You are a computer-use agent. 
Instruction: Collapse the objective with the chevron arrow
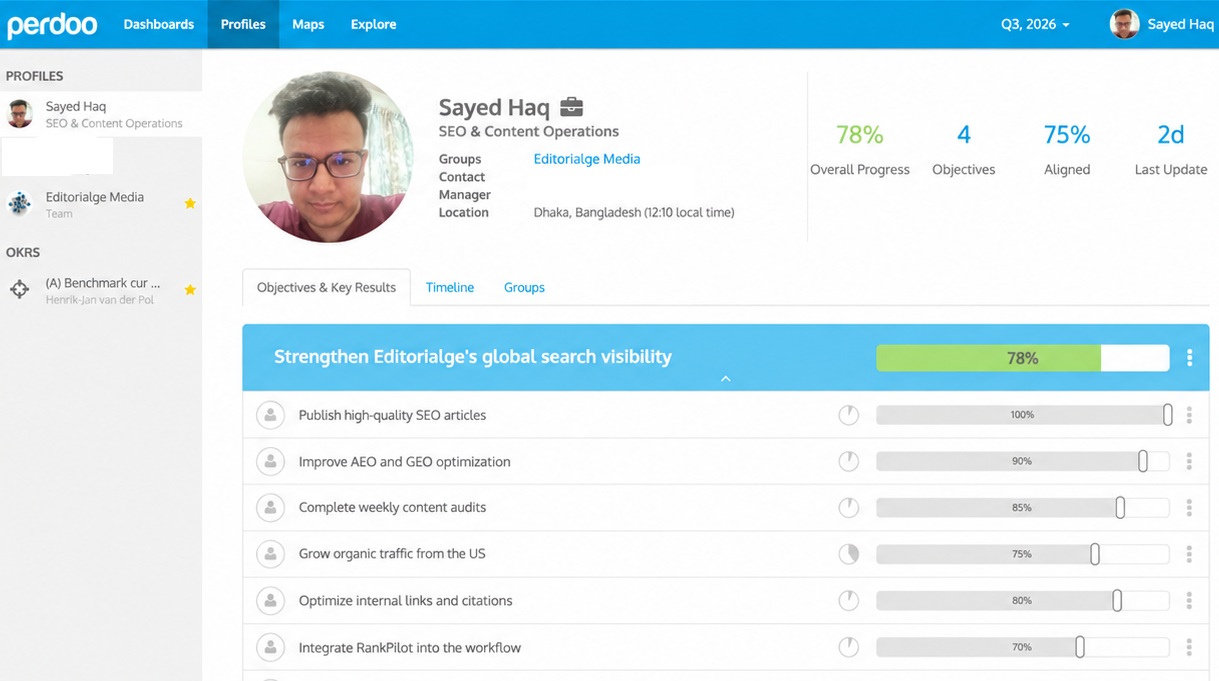pos(726,379)
